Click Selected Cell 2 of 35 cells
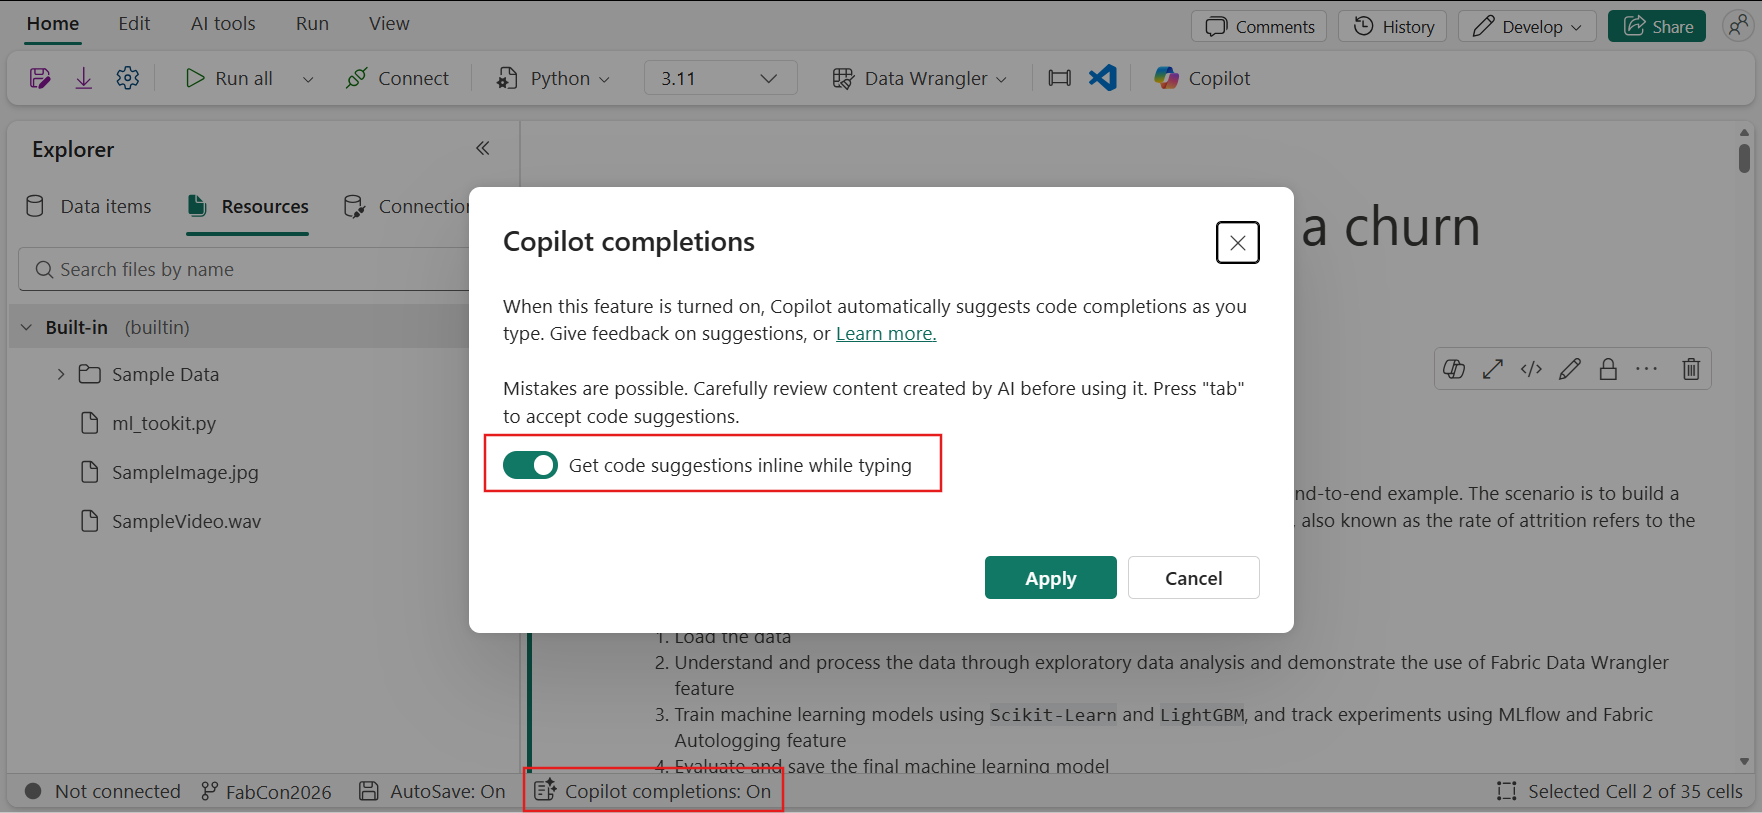This screenshot has height=813, width=1762. pos(1620,791)
